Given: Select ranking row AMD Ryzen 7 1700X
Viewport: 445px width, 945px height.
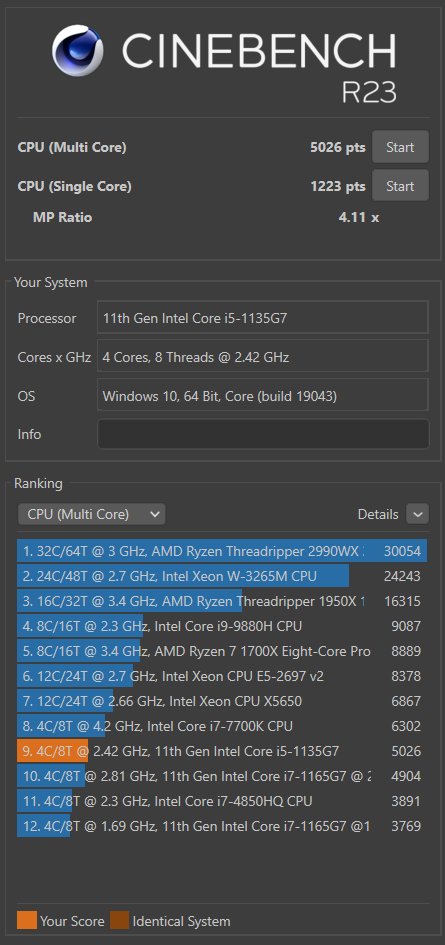Looking at the screenshot, I should [222, 651].
